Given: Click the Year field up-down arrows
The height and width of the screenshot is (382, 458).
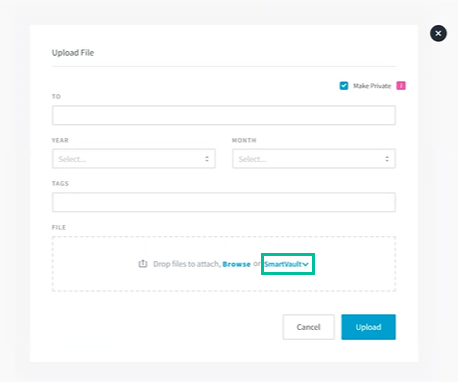Looking at the screenshot, I should click(207, 159).
